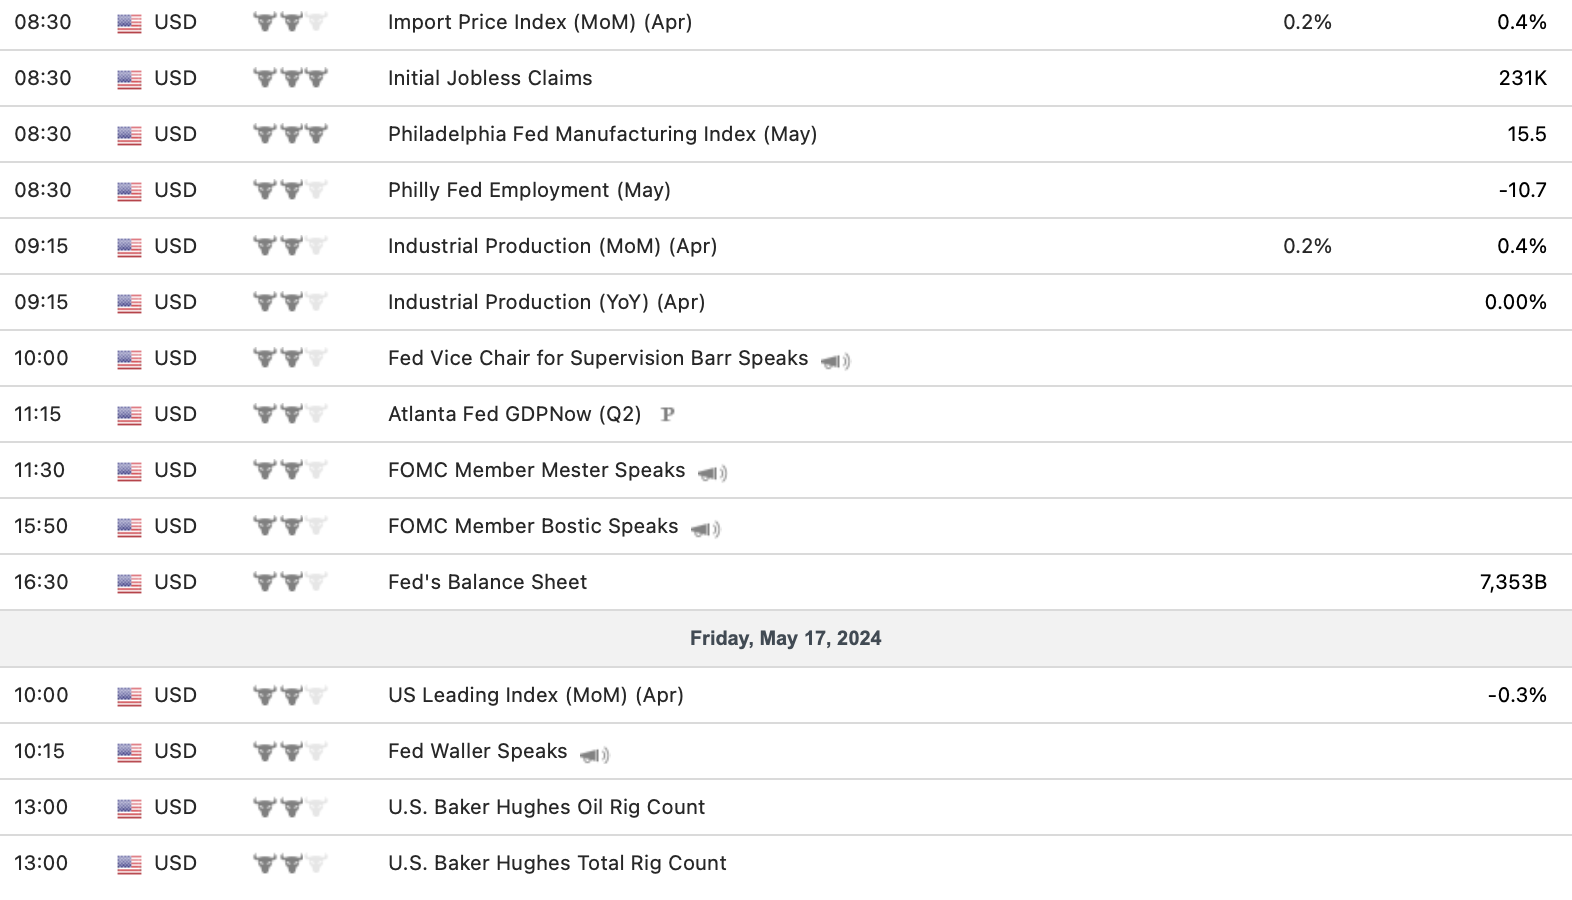
Task: Open Industrial Production (YoY) (Apr) details
Action: coord(546,302)
